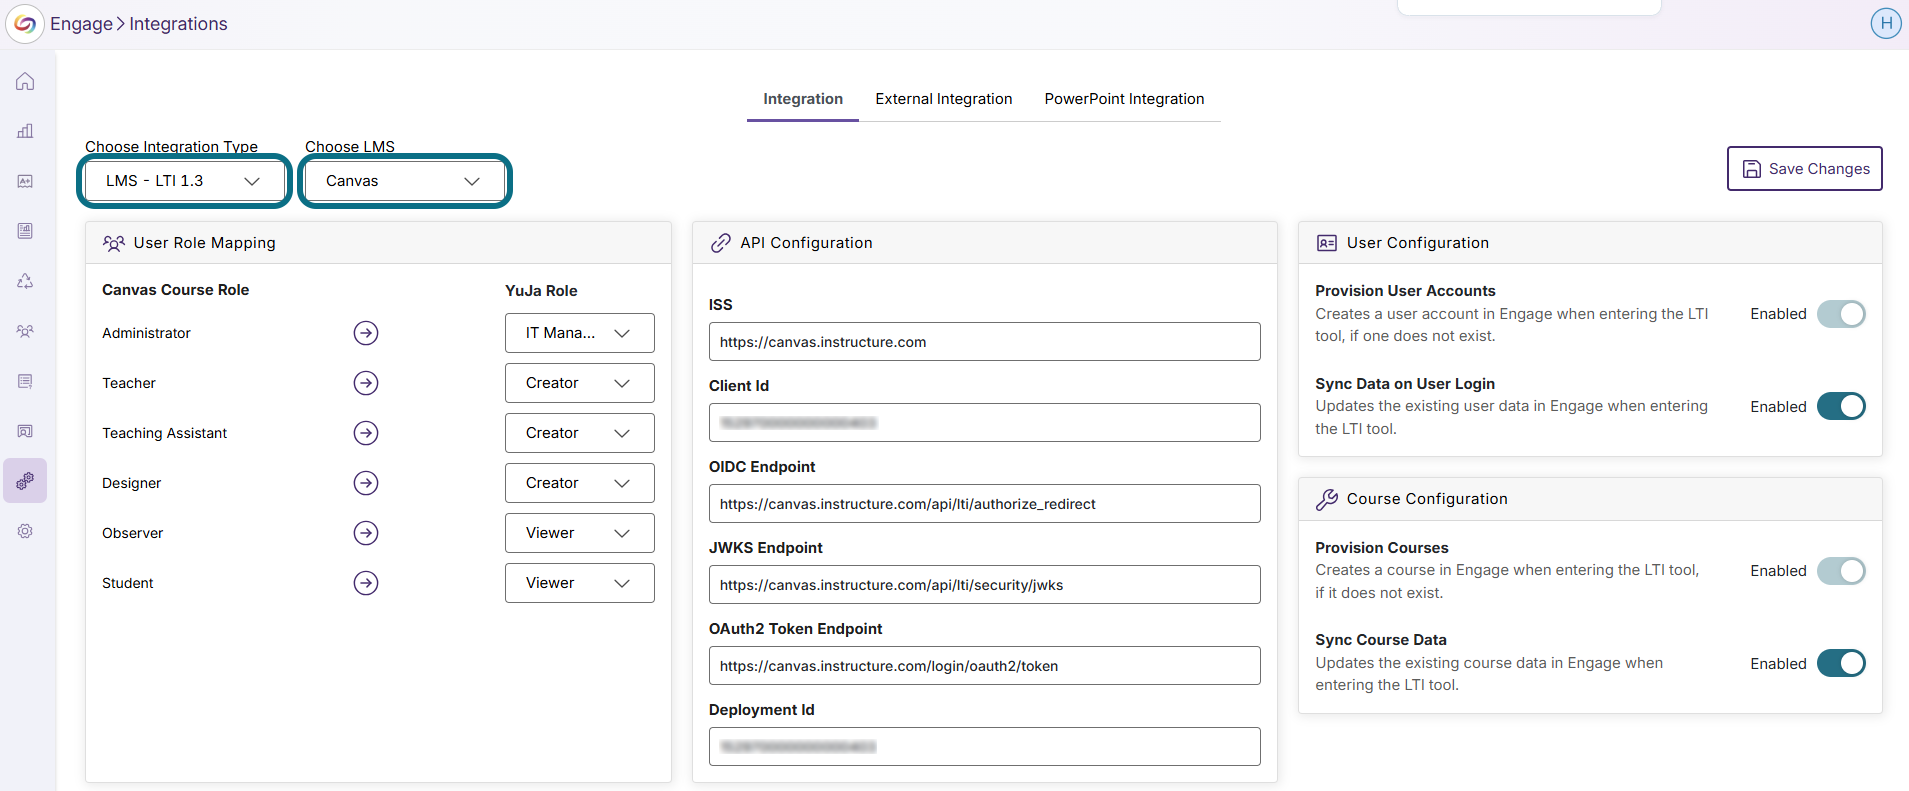Turn off Sync Course Data toggle
Viewport: 1909px width, 791px height.
(x=1841, y=663)
